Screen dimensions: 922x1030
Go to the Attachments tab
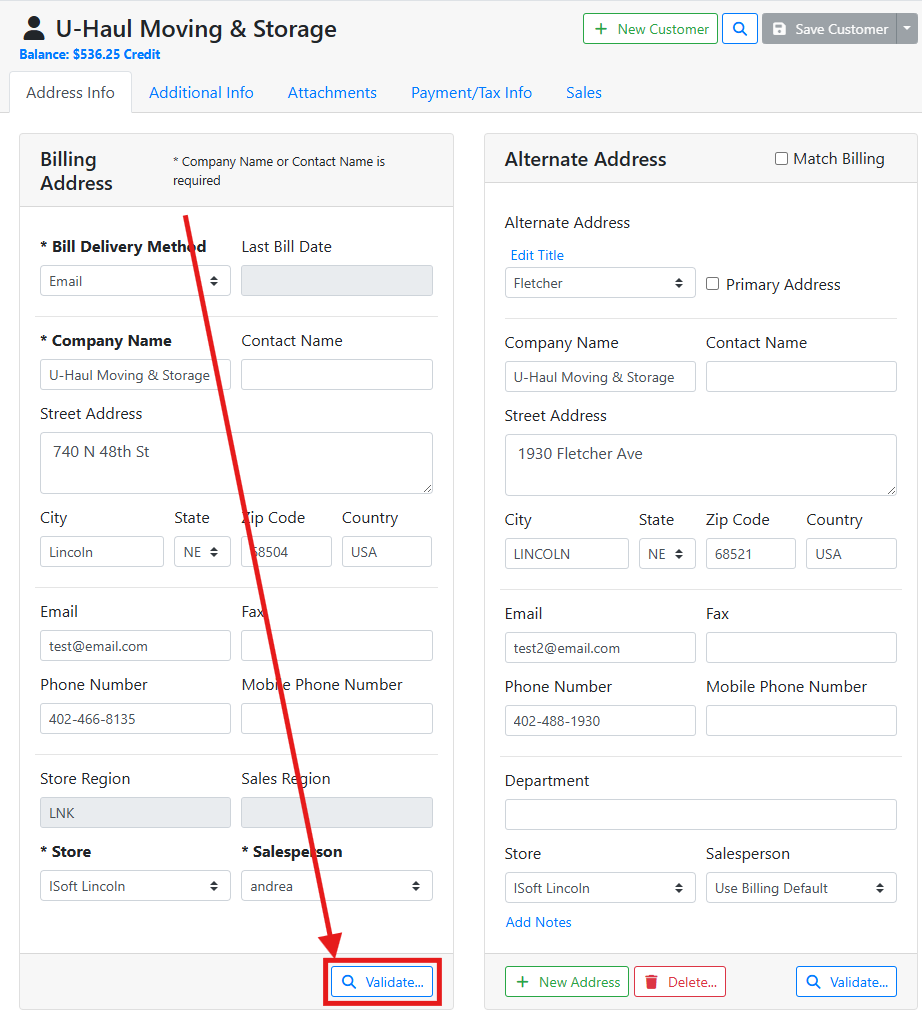[332, 93]
